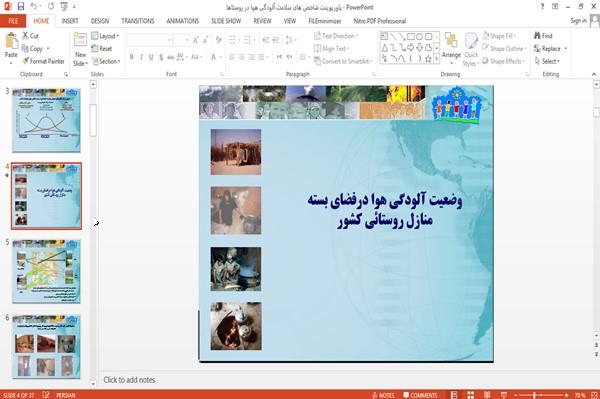Click Convert to SmartArt
The width and height of the screenshot is (600, 399).
tap(343, 61)
